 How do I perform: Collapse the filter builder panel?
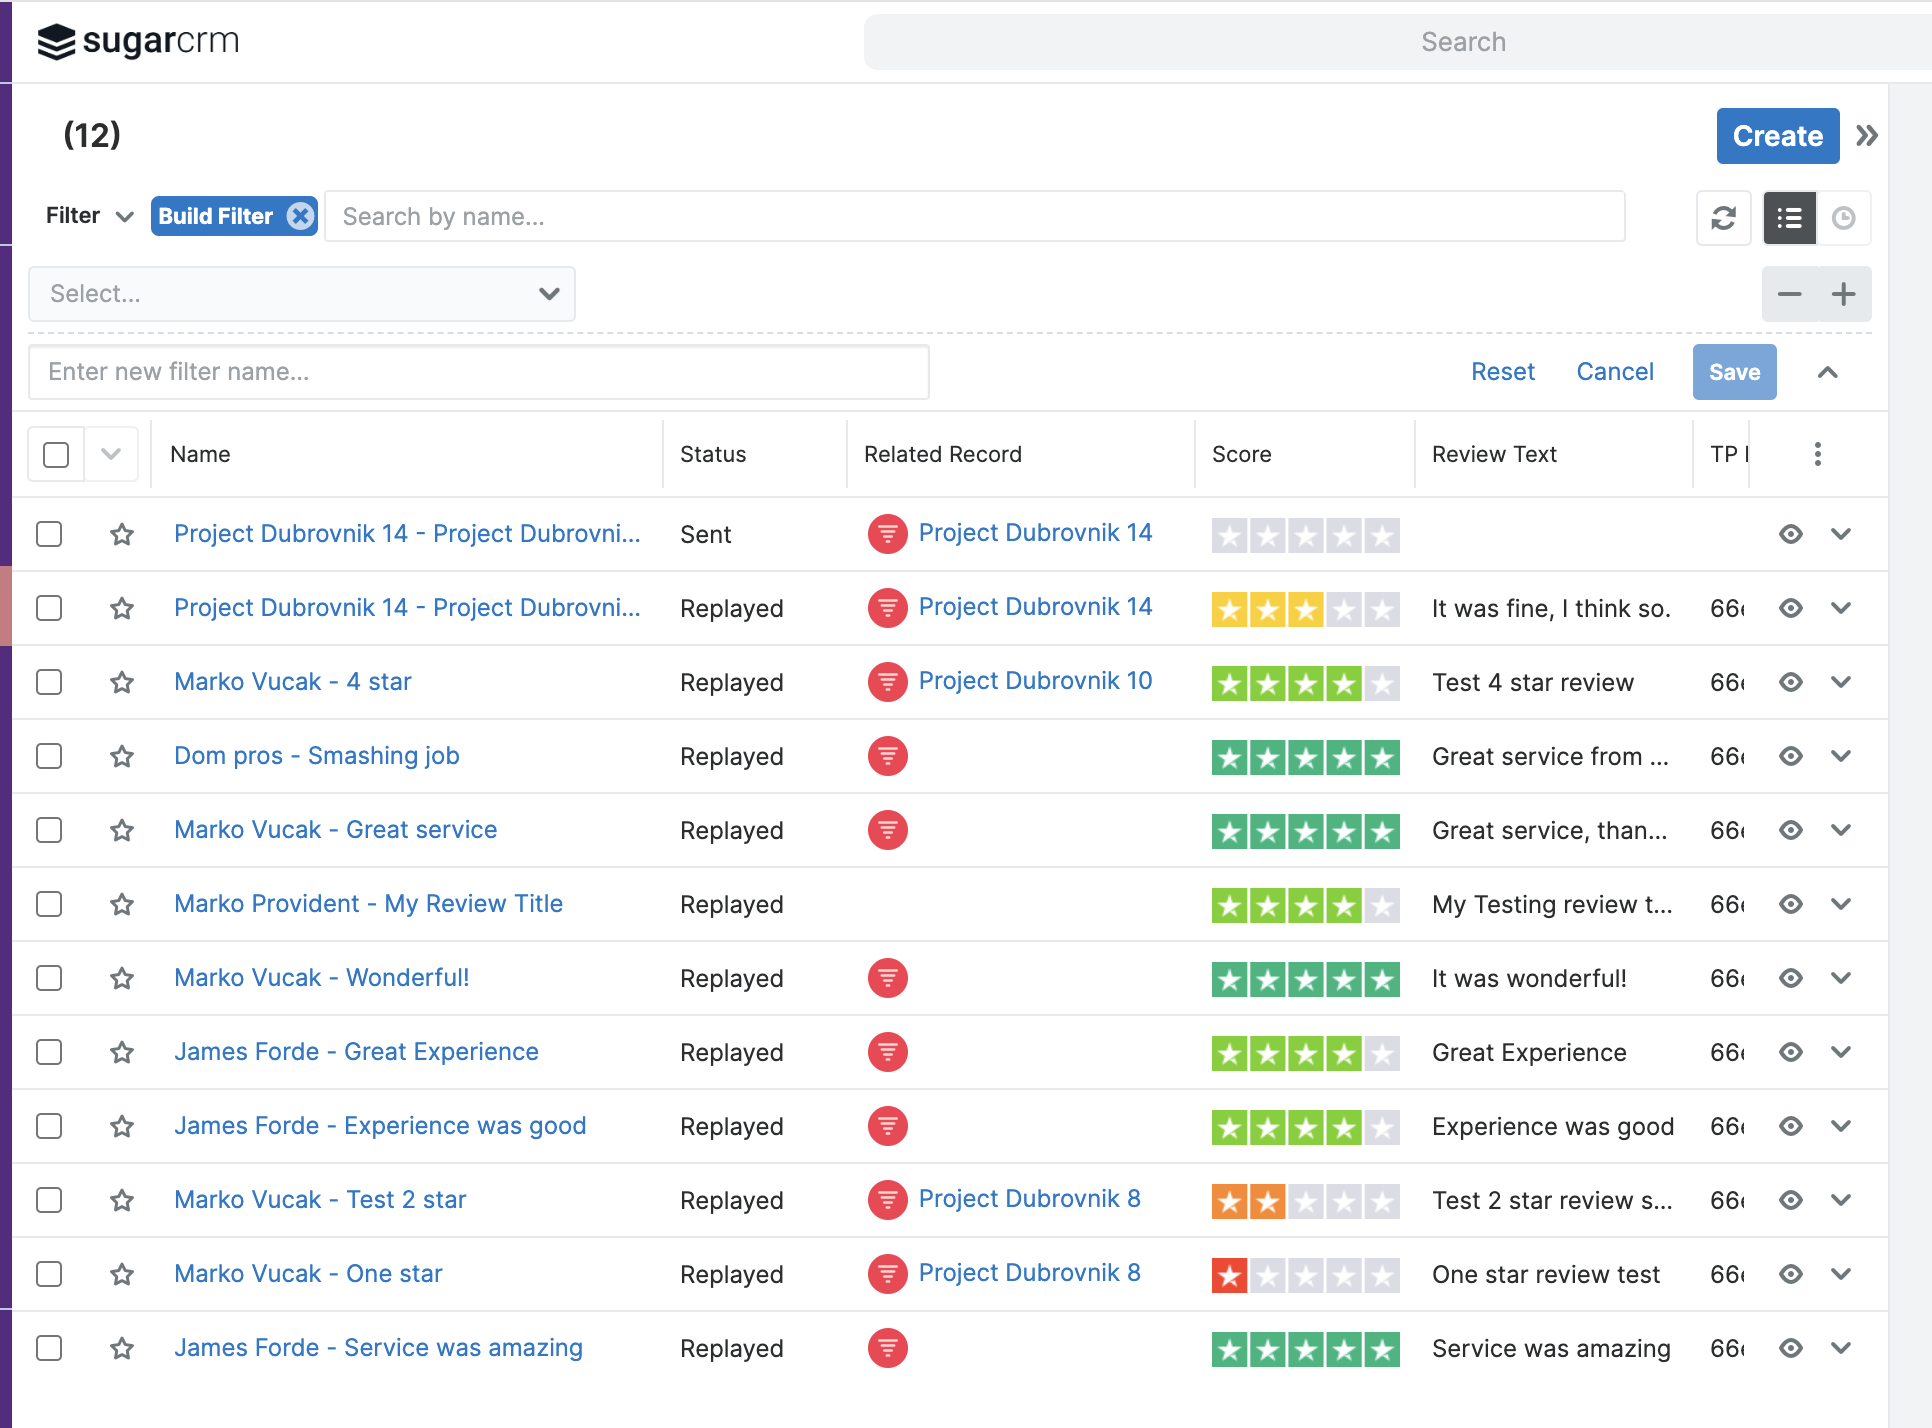point(1827,372)
